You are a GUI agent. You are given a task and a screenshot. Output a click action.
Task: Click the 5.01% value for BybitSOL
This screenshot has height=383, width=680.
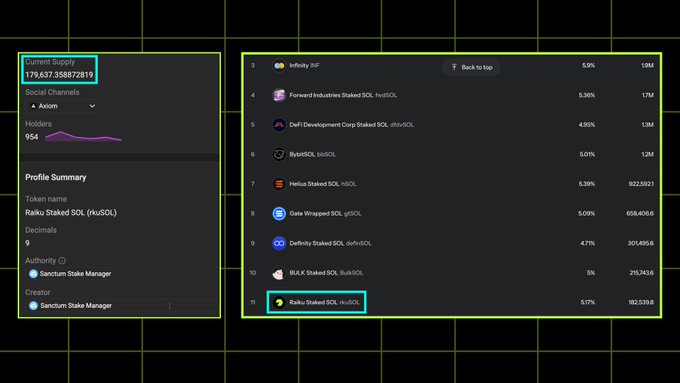(x=587, y=154)
